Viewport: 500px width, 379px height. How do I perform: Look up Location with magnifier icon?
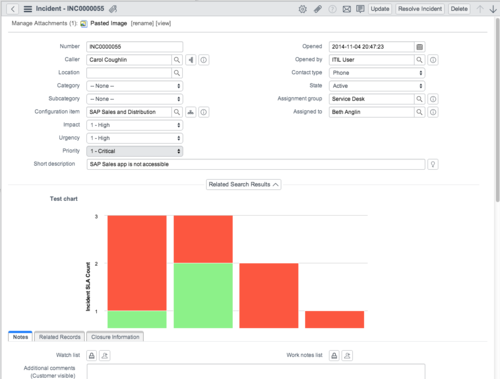pyautogui.click(x=177, y=73)
